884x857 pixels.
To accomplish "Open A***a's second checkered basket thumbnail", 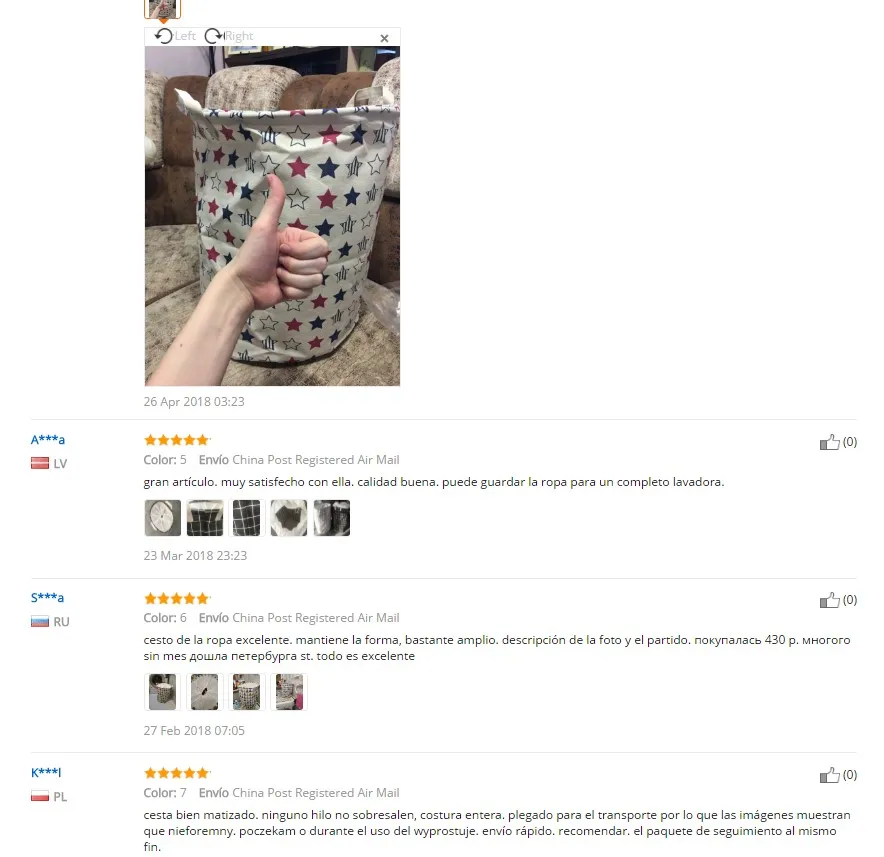I will click(x=205, y=518).
